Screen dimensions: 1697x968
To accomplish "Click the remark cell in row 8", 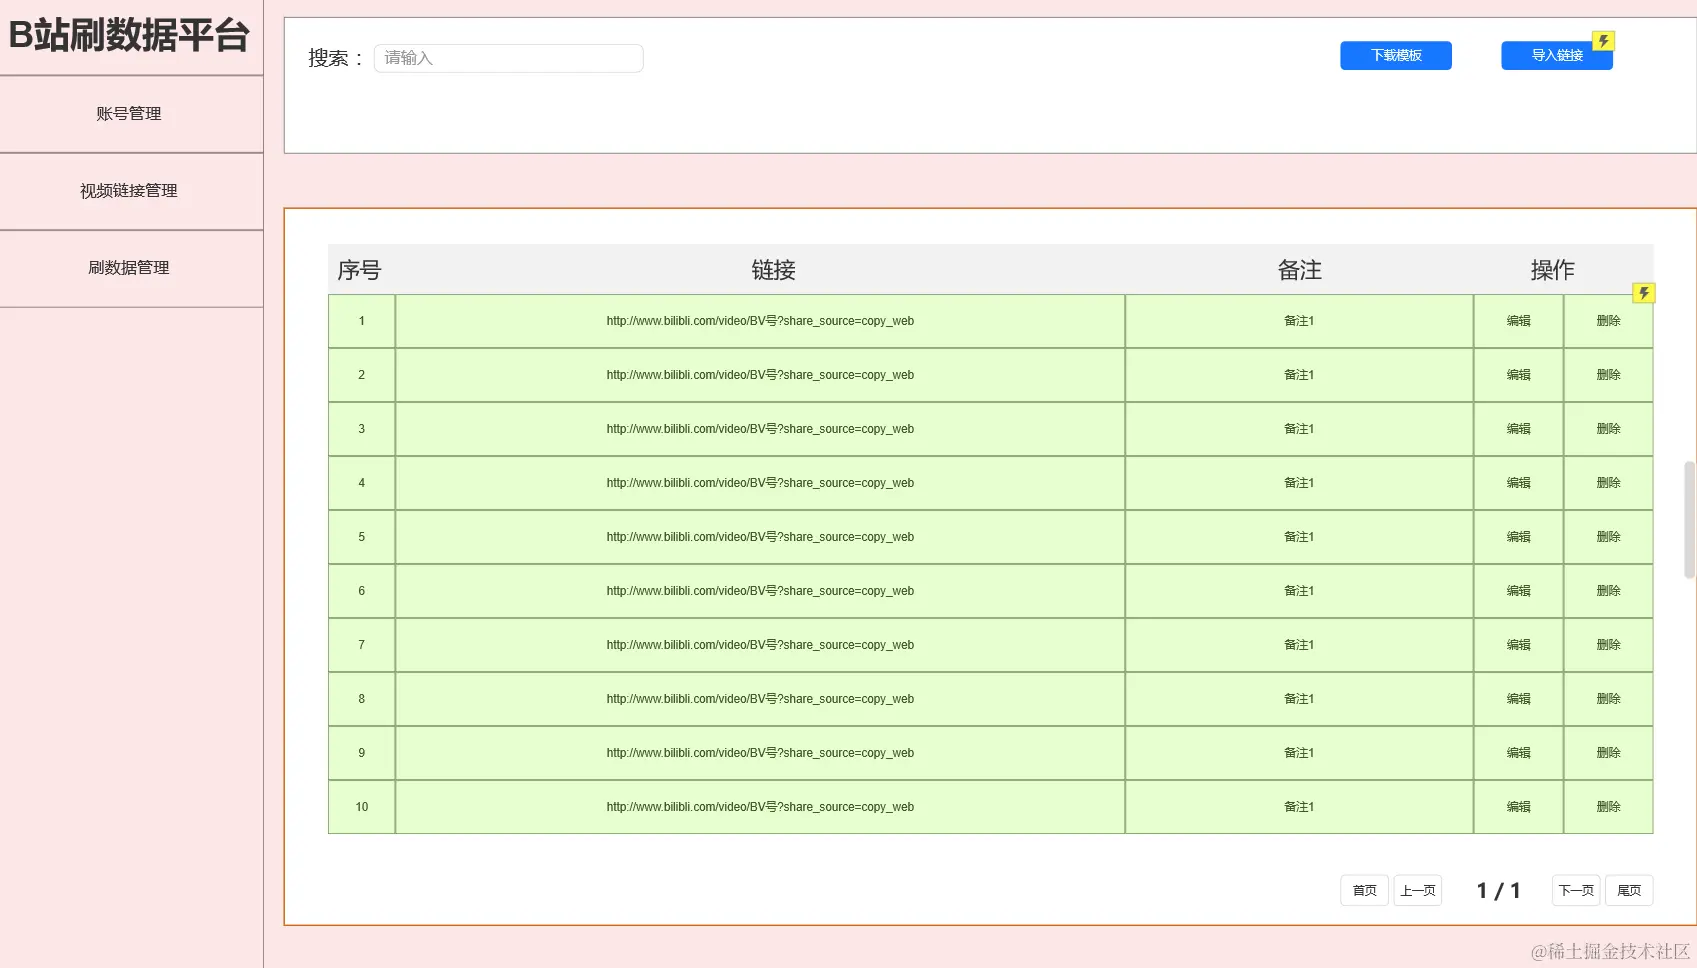I will [x=1299, y=699].
